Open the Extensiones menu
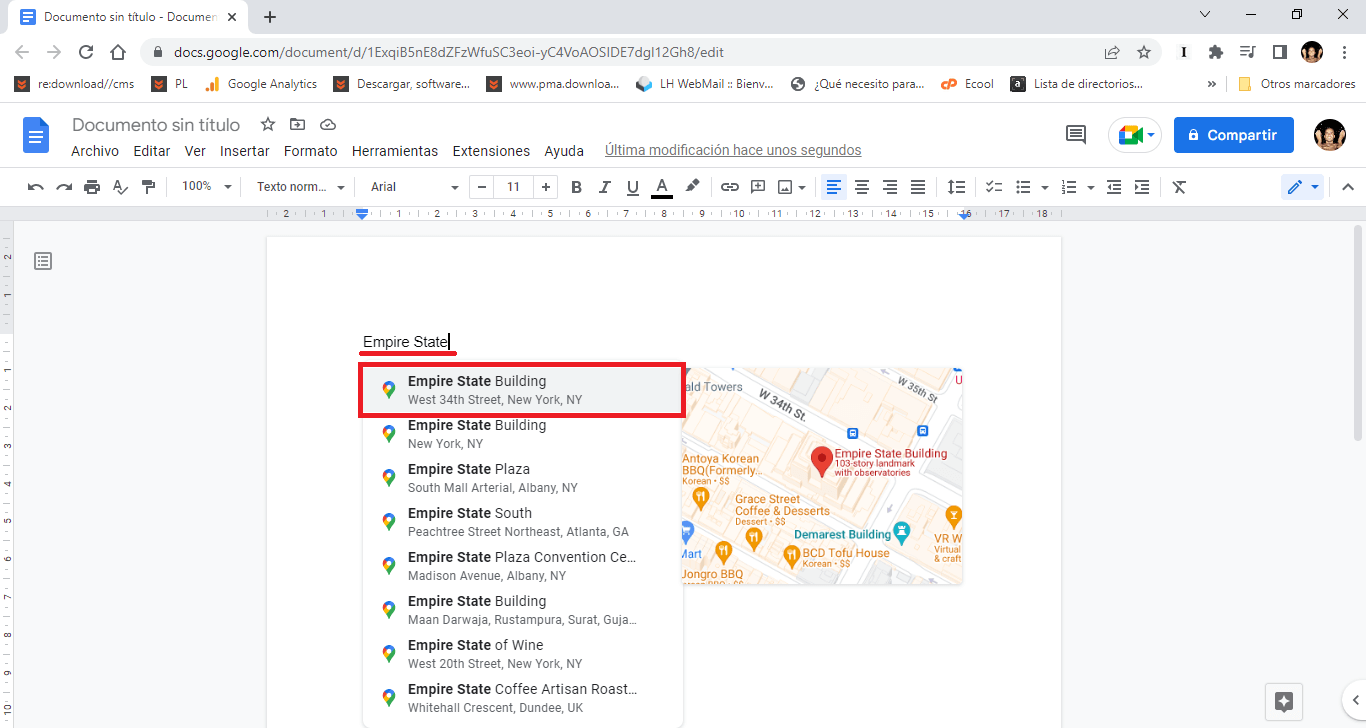1366x728 pixels. (491, 151)
